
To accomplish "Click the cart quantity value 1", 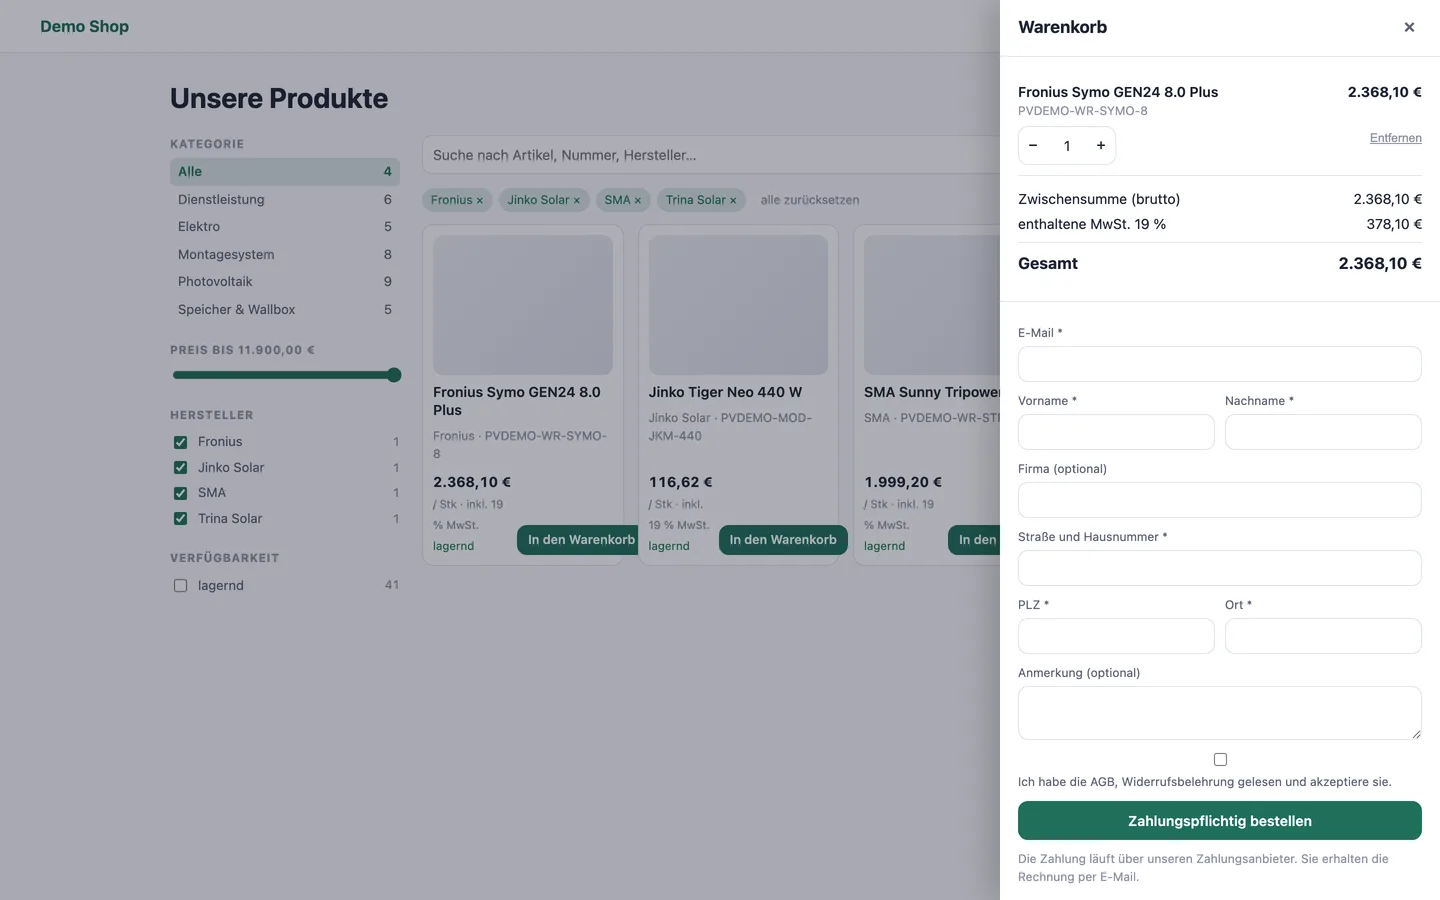I will [x=1067, y=146].
